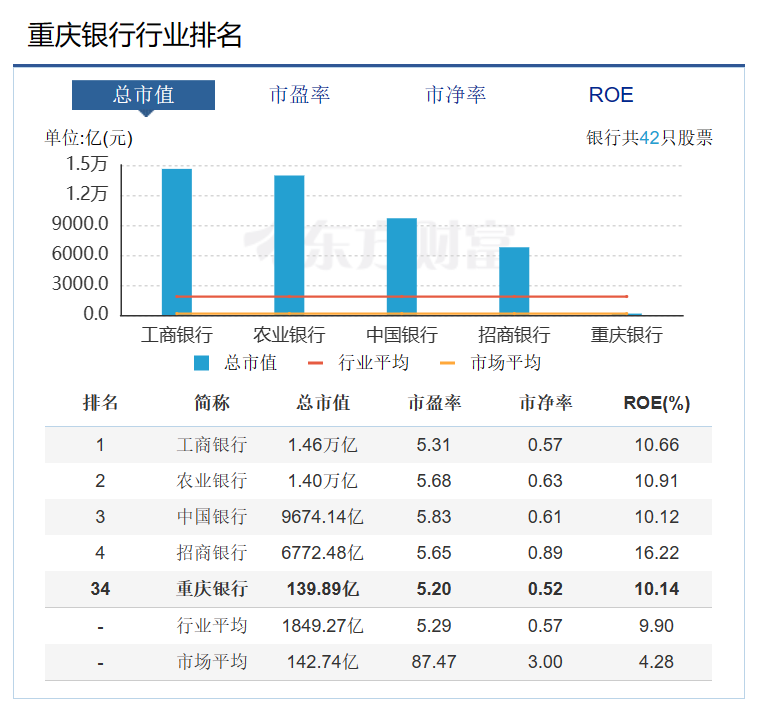Click the 农业银行 bar in the chart
Viewport: 768px width, 706px height.
point(289,244)
